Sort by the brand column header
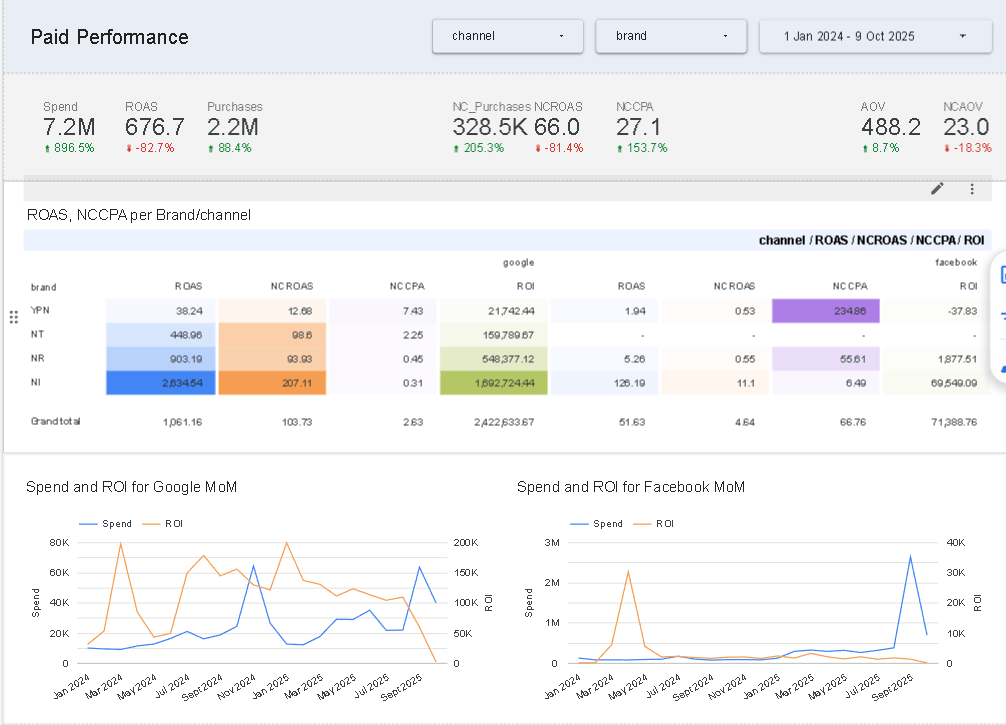This screenshot has width=1006, height=725. 44,287
